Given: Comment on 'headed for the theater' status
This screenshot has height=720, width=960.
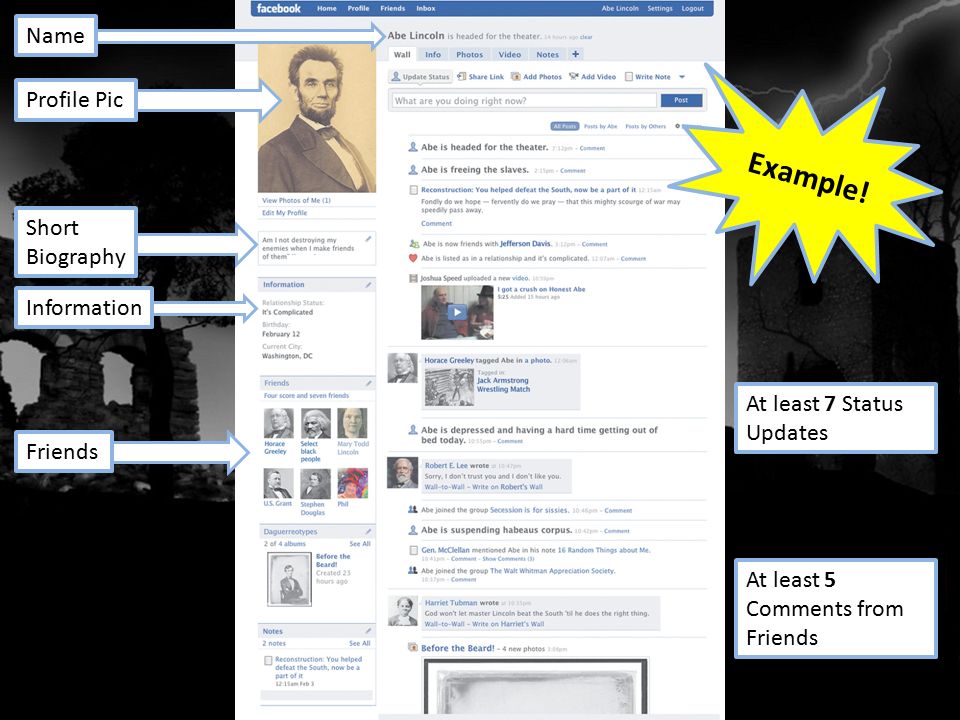Looking at the screenshot, I should [592, 148].
